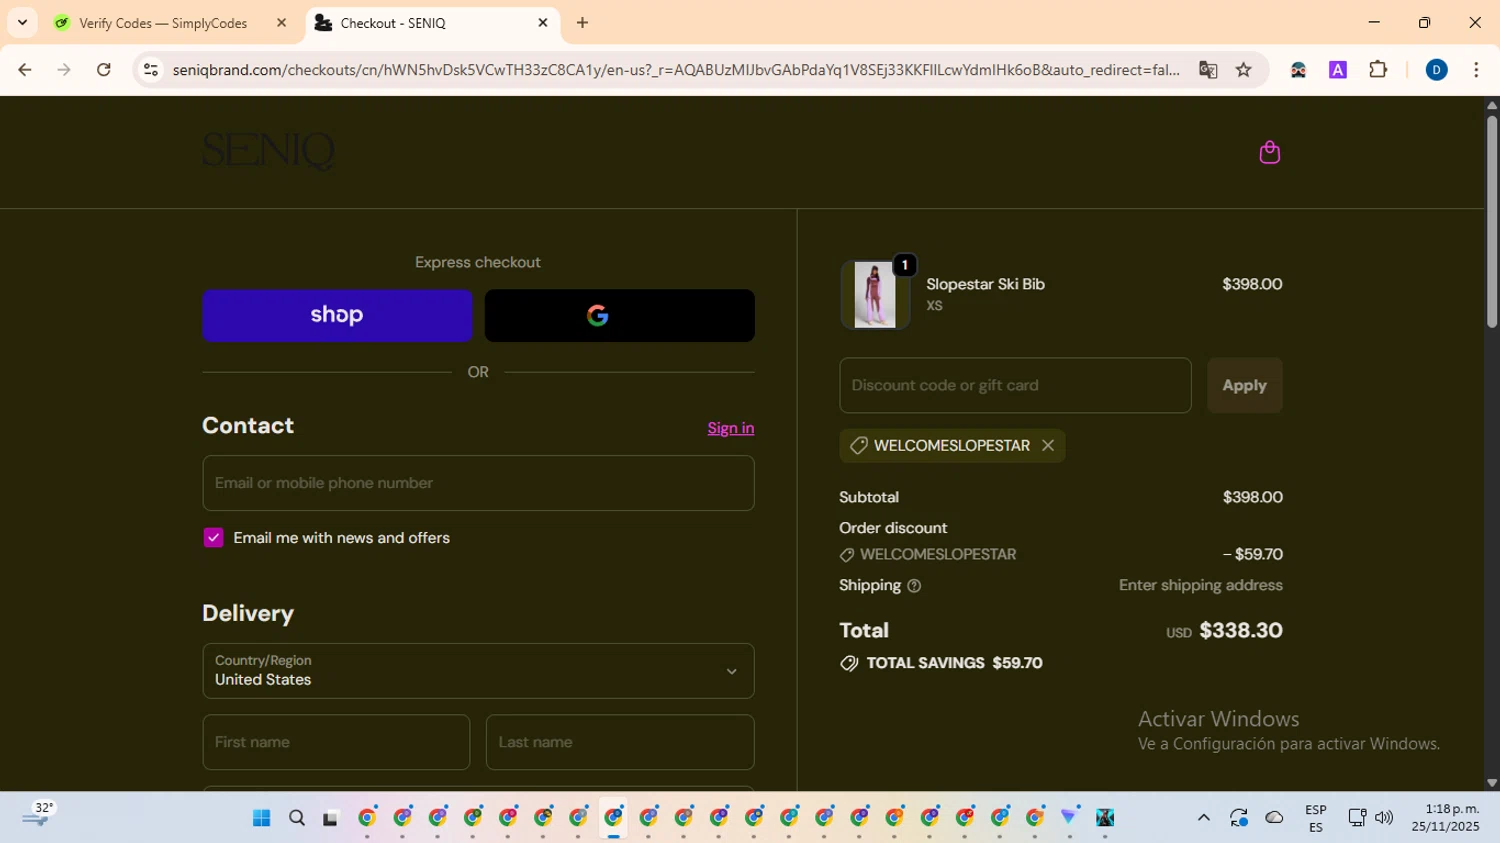Open the Chrome three-dot menu
Image resolution: width=1500 pixels, height=843 pixels.
pyautogui.click(x=1476, y=70)
